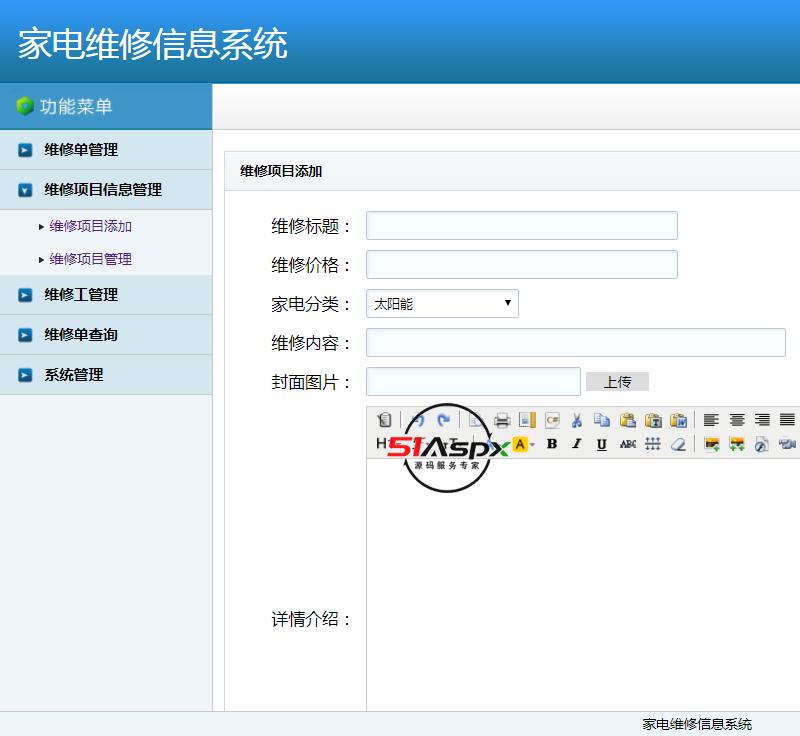Open the 家电分类 dropdown
This screenshot has height=736, width=800.
(441, 303)
